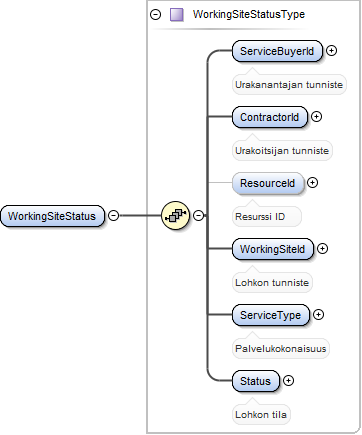Image resolution: width=362 pixels, height=435 pixels.
Task: Expand the ContractorId element
Action: [x=316, y=117]
